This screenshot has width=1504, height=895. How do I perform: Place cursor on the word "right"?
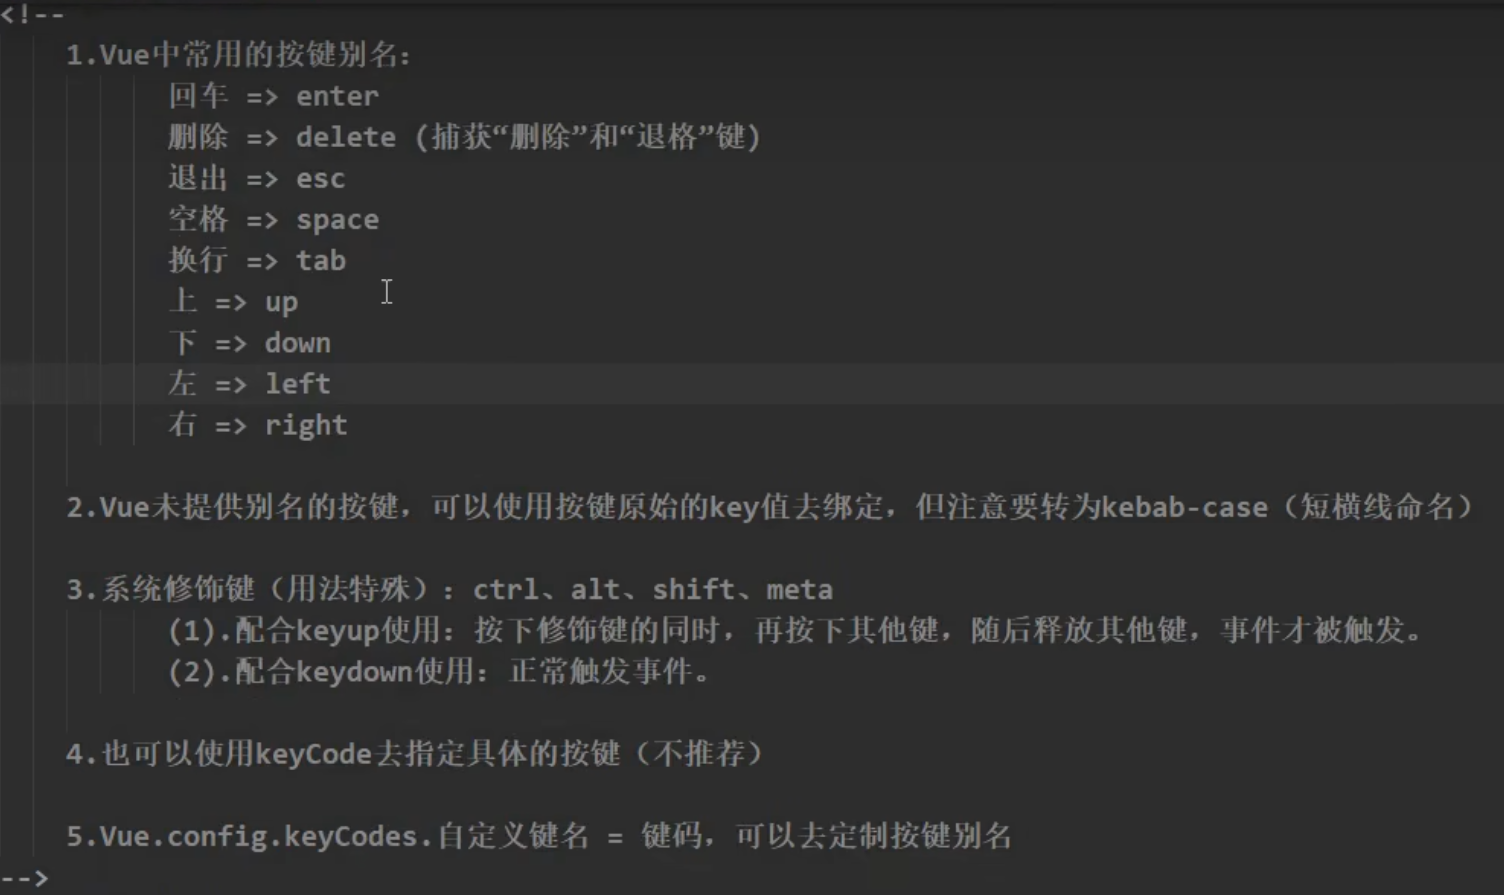[305, 425]
